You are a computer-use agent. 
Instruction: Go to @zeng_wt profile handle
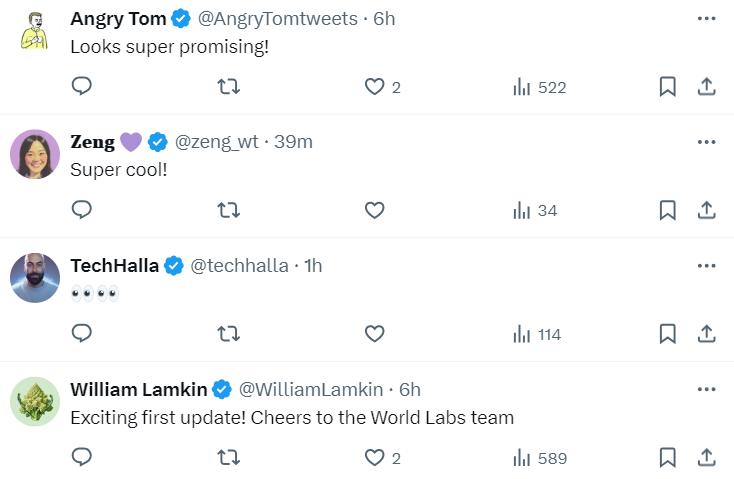[217, 142]
